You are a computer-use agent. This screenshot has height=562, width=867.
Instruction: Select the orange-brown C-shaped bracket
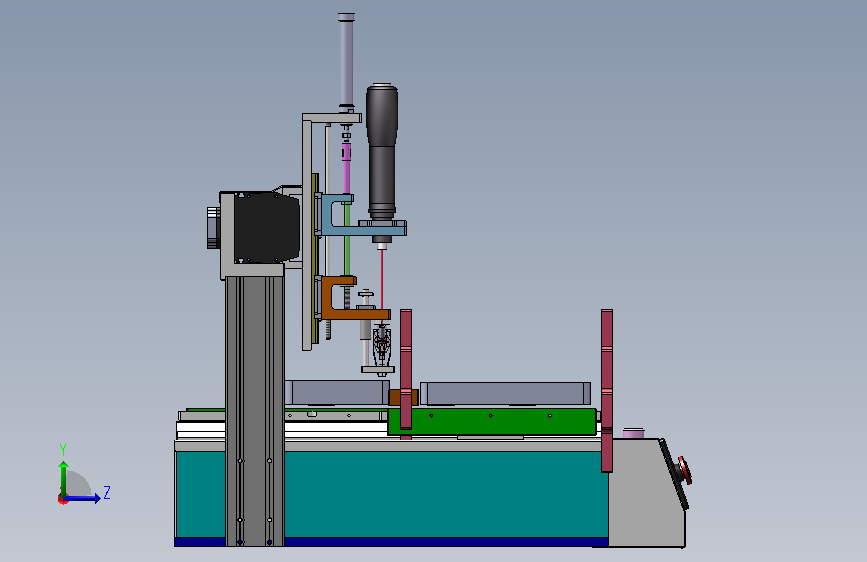(352, 299)
